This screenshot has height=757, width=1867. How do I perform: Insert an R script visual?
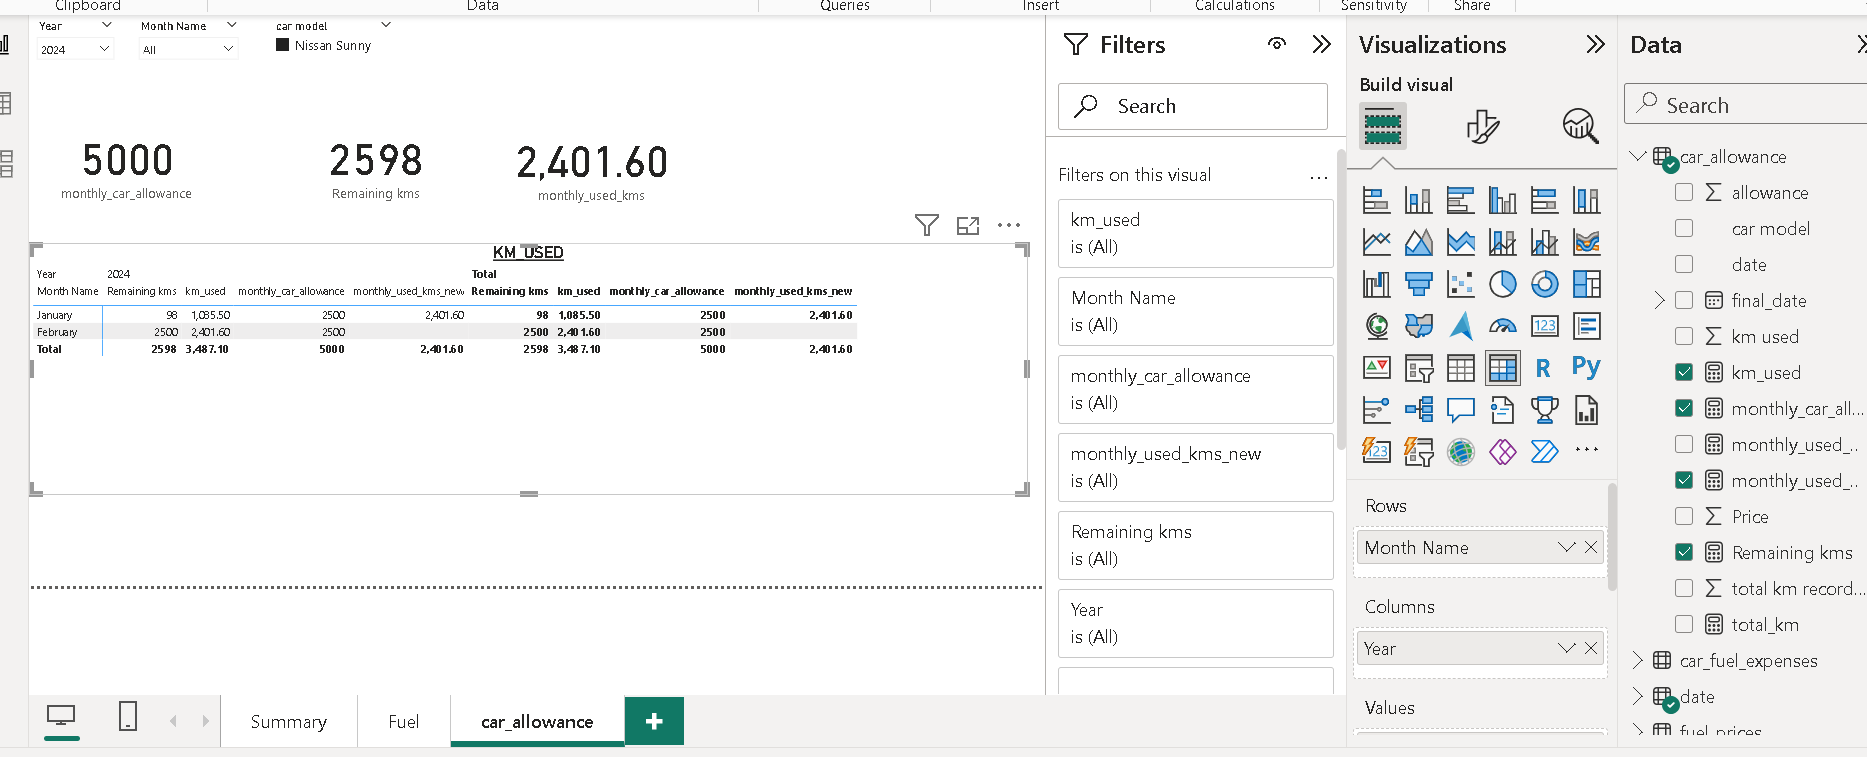point(1544,368)
